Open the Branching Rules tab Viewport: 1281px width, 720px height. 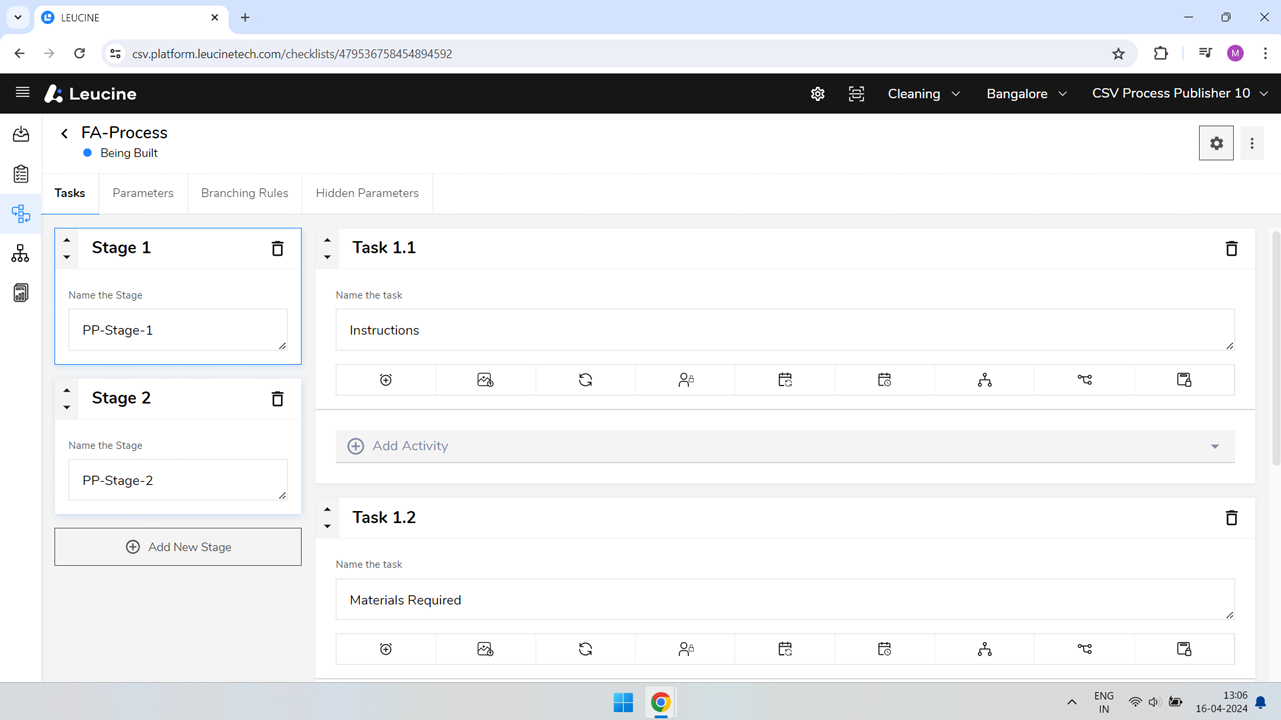click(244, 193)
